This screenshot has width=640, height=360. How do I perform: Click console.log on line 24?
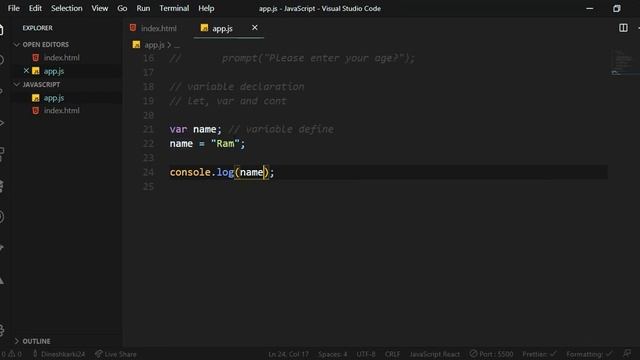(x=202, y=172)
